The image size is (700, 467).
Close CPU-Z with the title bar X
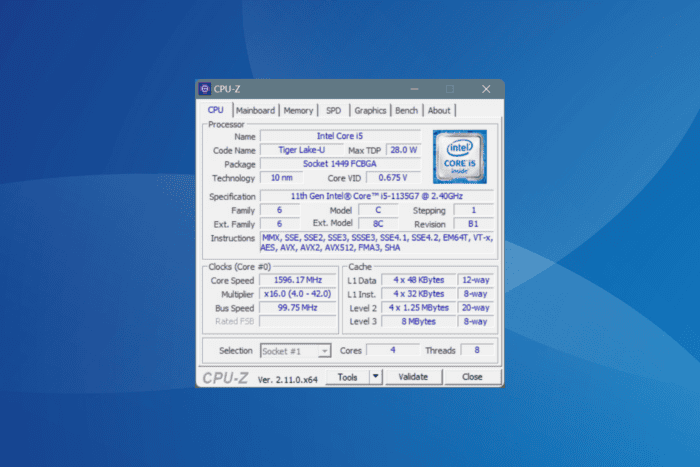(x=486, y=89)
